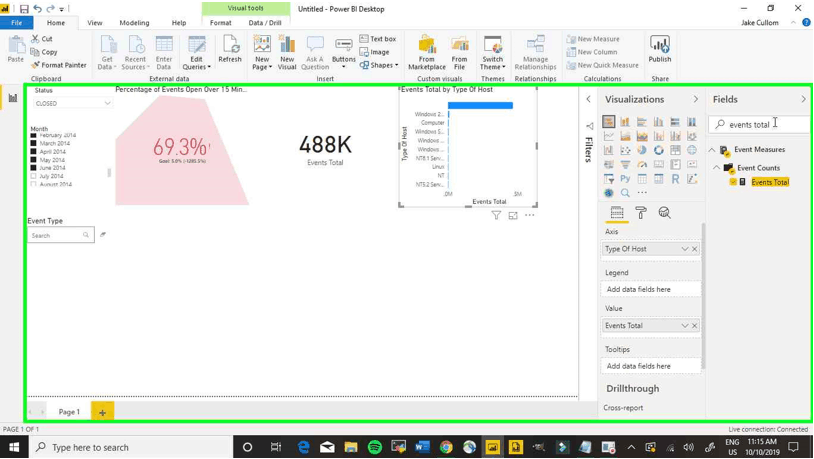The height and width of the screenshot is (459, 814).
Task: Open the Format visual tools tab
Action: (x=221, y=23)
